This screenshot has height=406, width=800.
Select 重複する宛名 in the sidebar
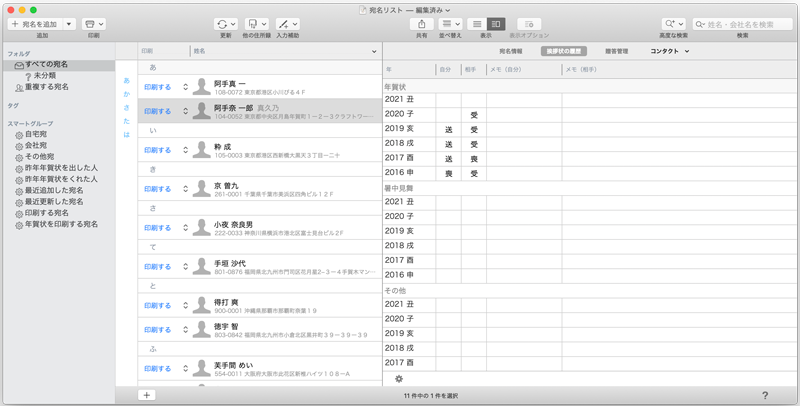[x=47, y=87]
